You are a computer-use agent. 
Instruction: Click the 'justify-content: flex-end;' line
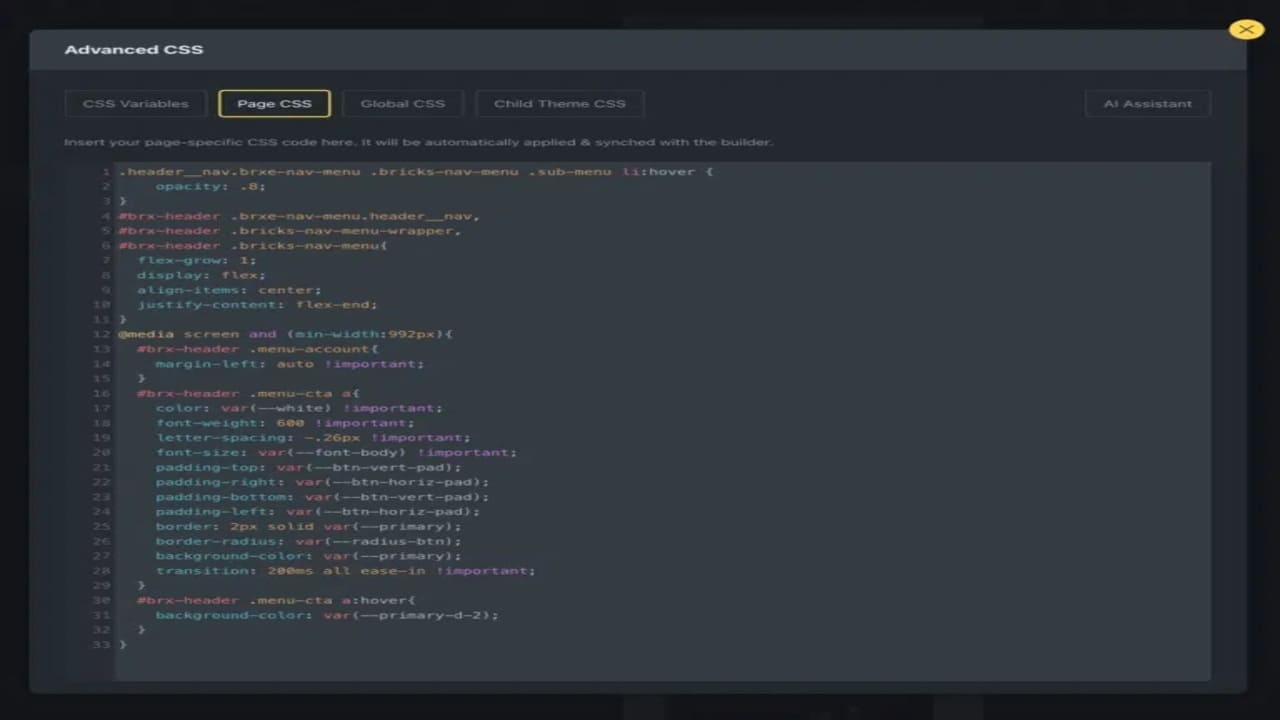(x=257, y=305)
